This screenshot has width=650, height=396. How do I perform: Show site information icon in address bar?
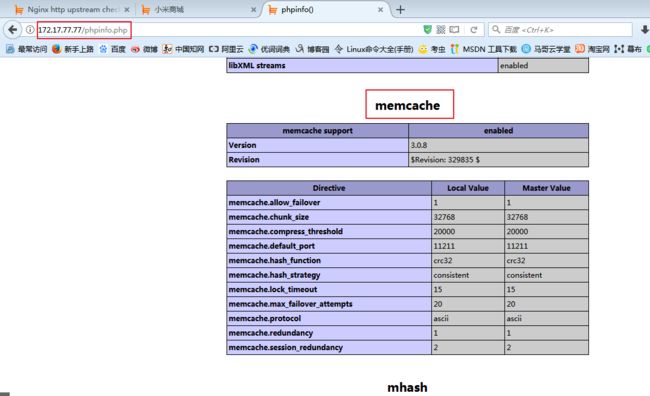coord(30,30)
